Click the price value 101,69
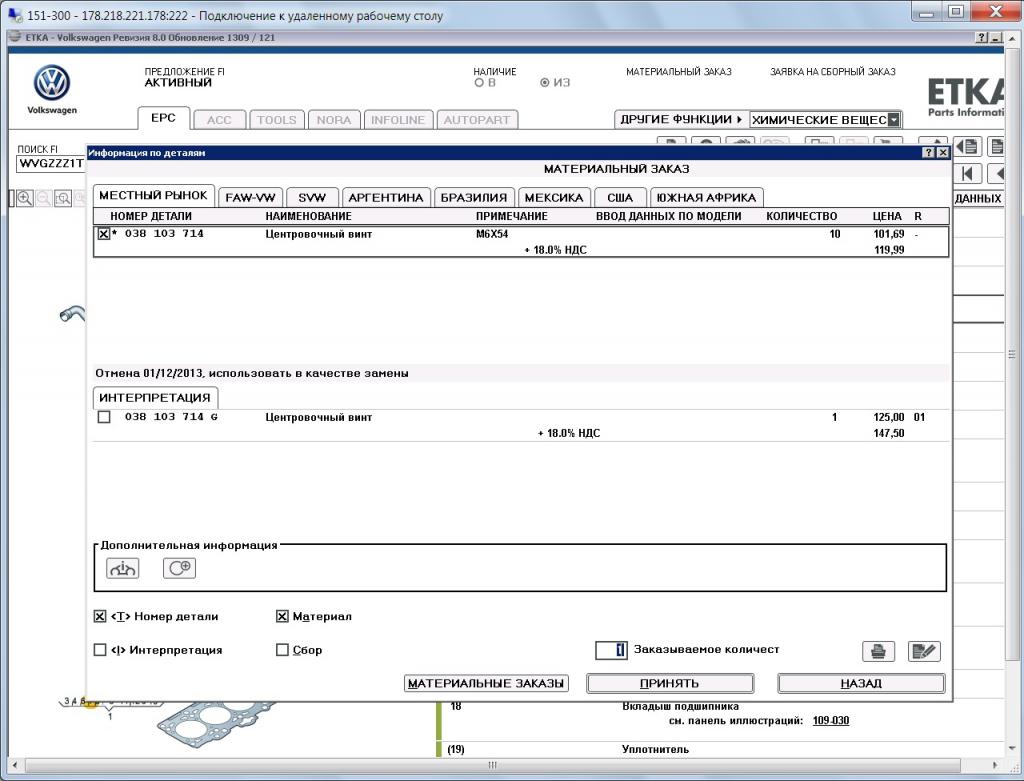The height and width of the screenshot is (781, 1024). coord(889,234)
